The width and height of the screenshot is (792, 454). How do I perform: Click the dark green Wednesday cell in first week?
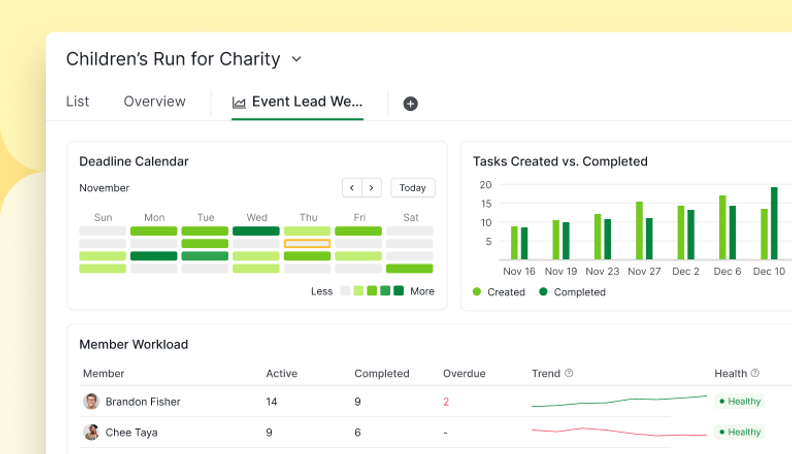coord(256,231)
